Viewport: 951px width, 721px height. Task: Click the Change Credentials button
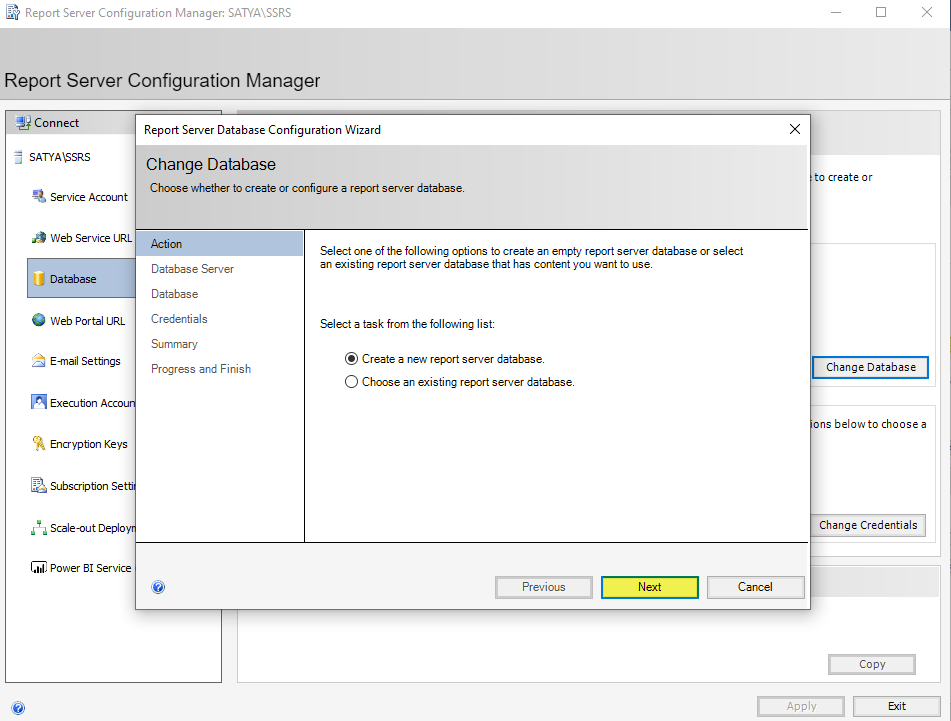click(x=867, y=525)
